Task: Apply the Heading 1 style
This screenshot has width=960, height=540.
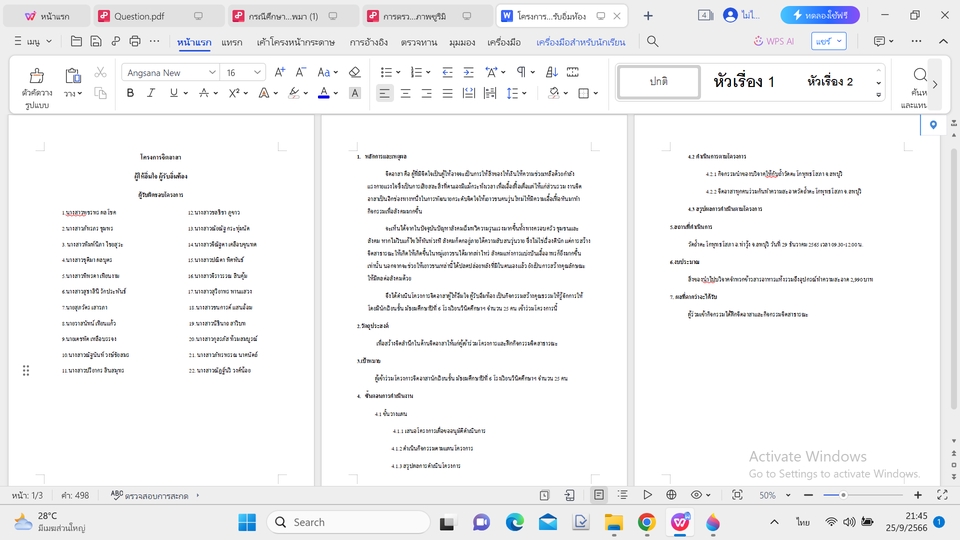Action: (x=743, y=81)
